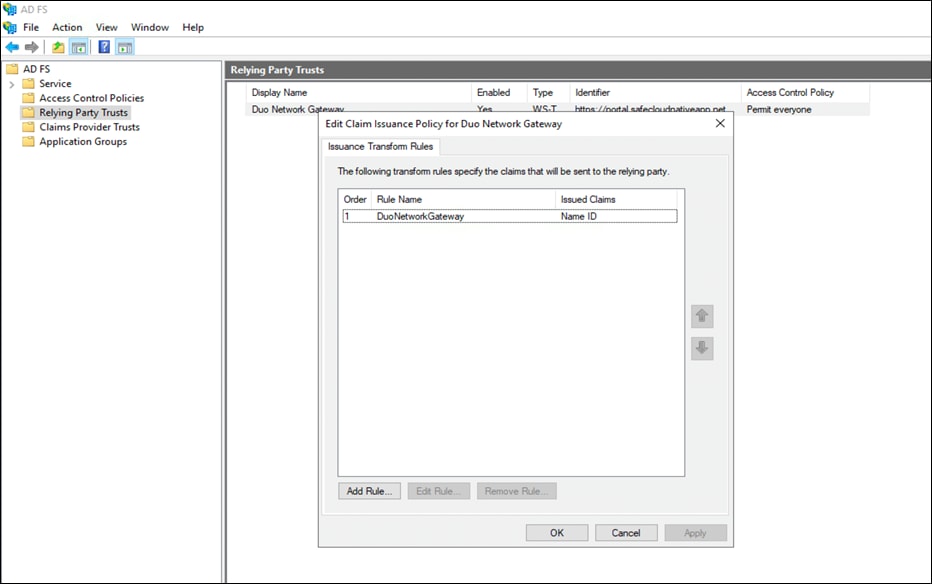Screen dimensions: 932x584
Task: Click the Claims Provider Trusts folder icon
Action: [28, 127]
